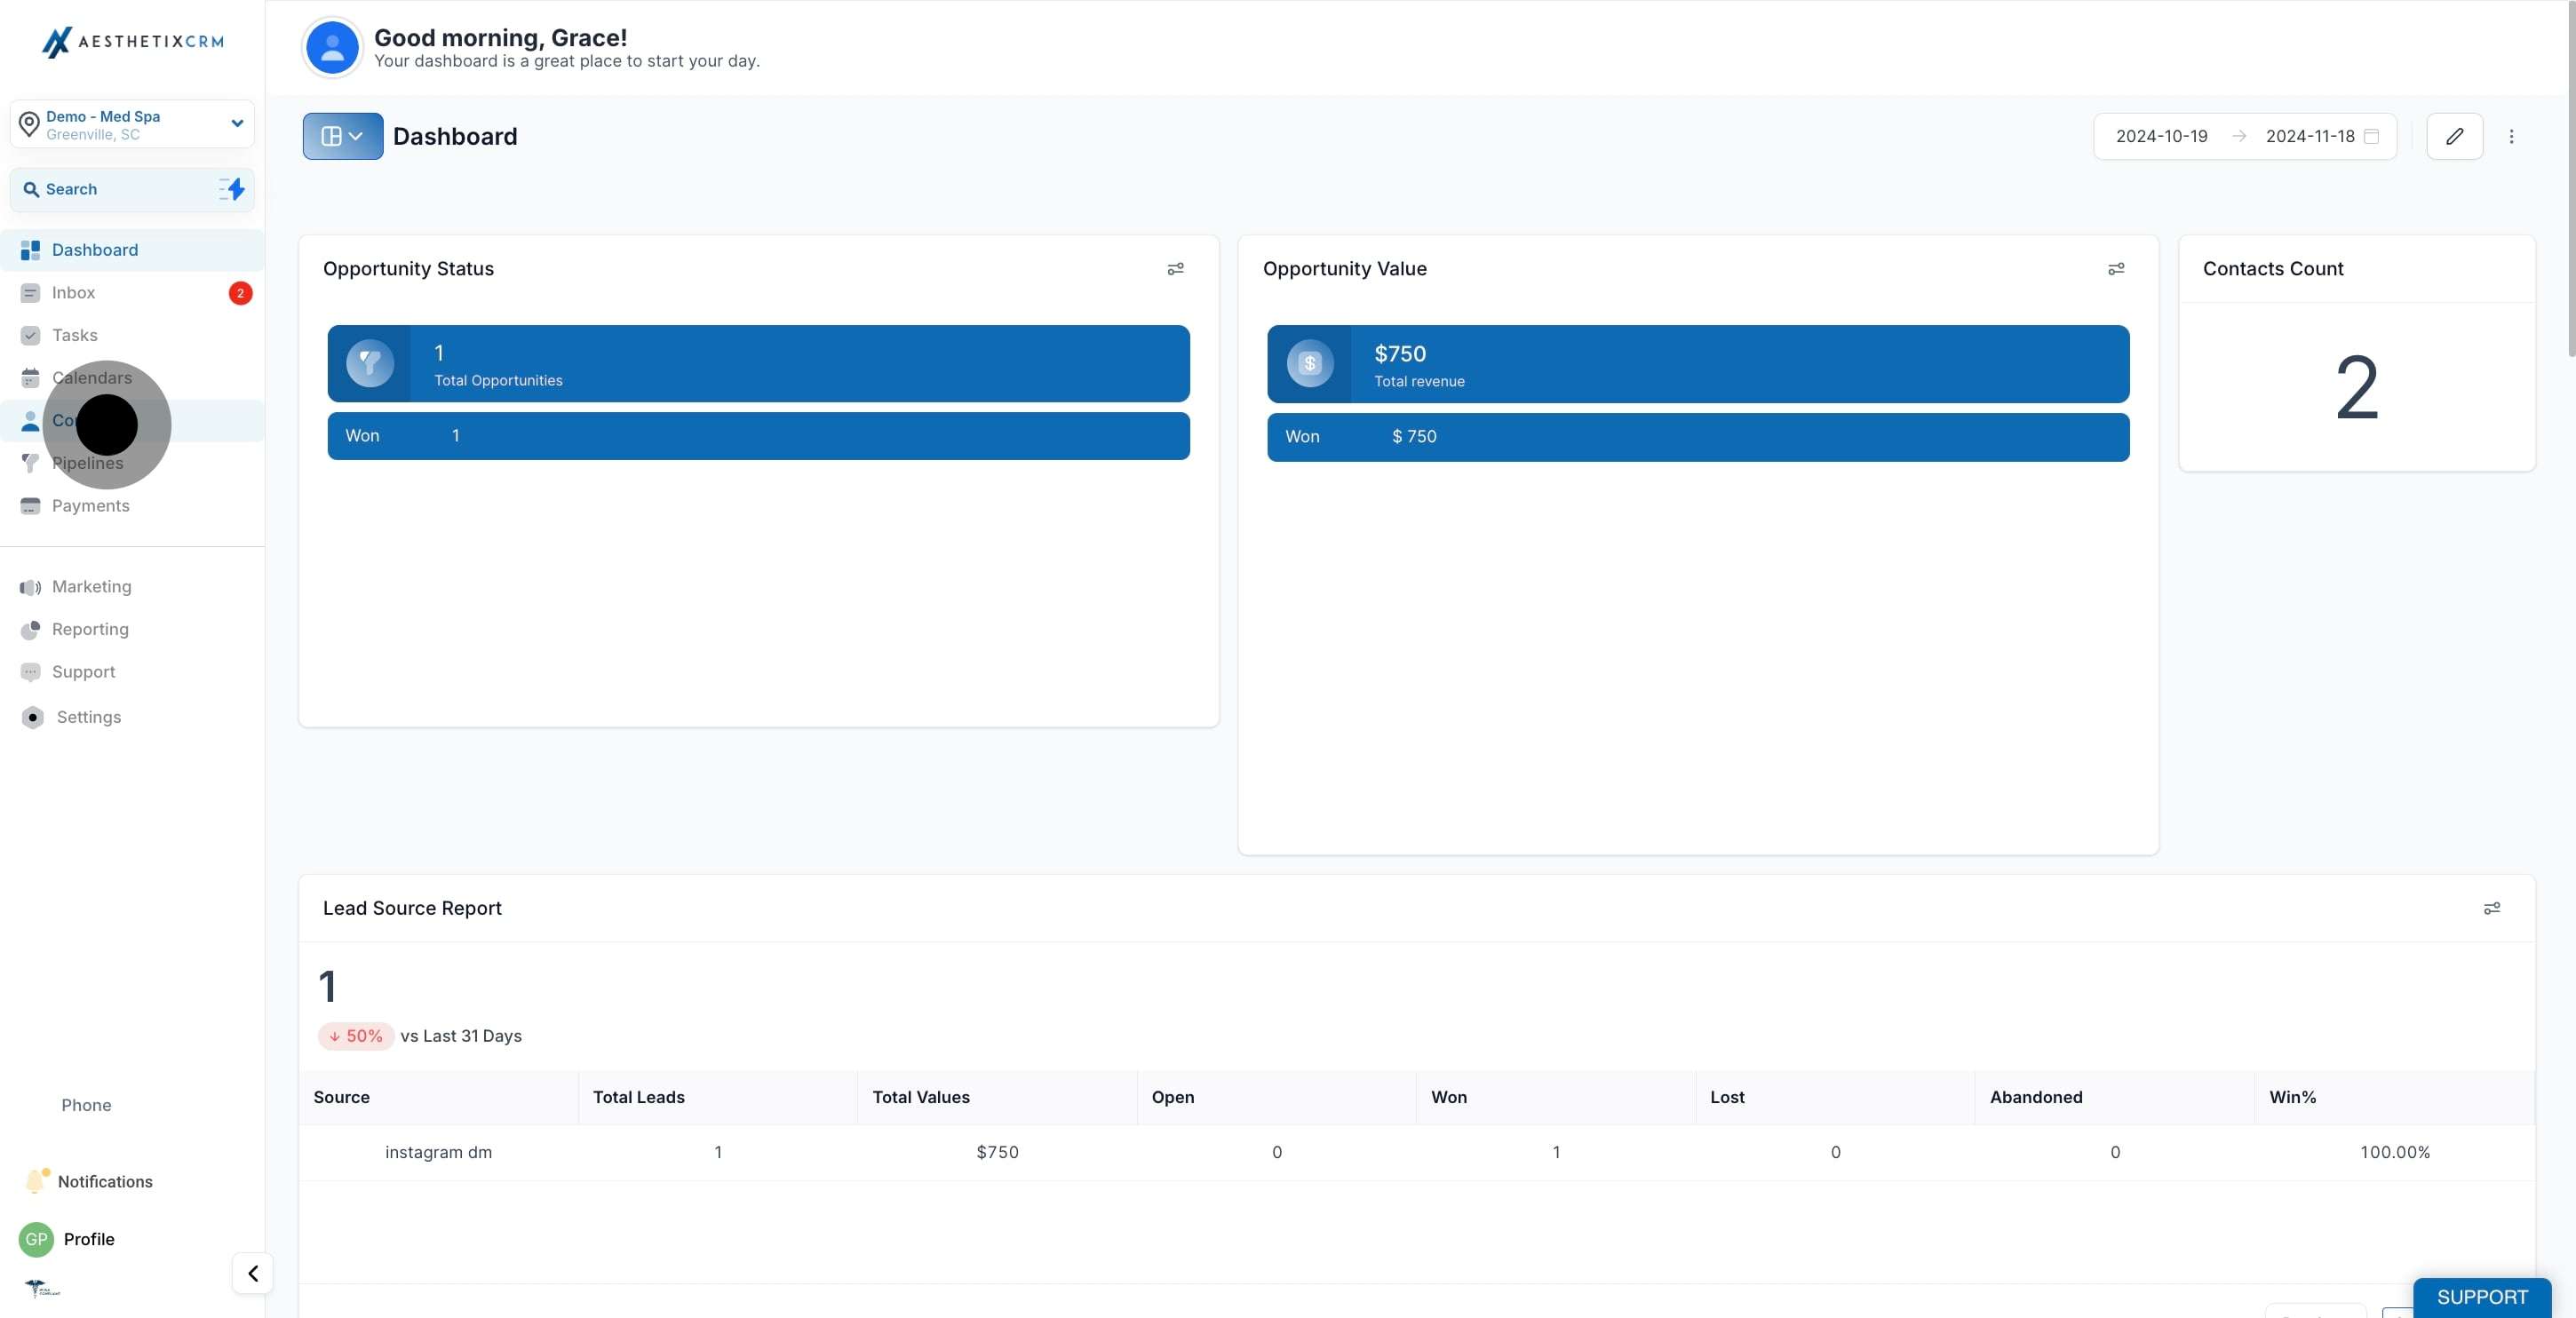2576x1318 pixels.
Task: Open Dashboard in the sidebar
Action: pyautogui.click(x=132, y=250)
